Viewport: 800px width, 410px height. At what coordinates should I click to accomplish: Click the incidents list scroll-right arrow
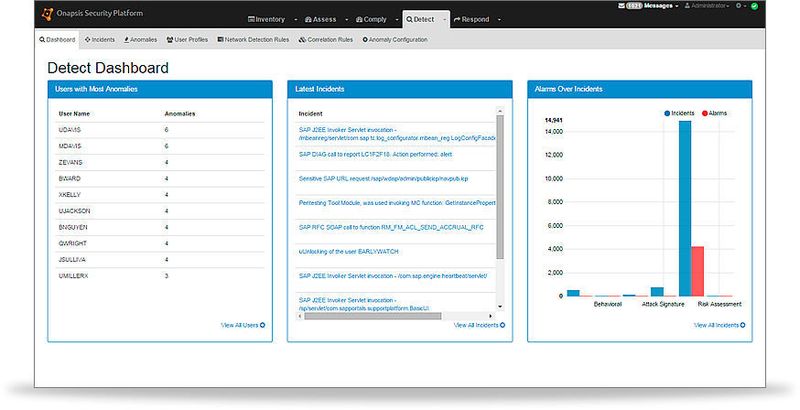coord(491,316)
